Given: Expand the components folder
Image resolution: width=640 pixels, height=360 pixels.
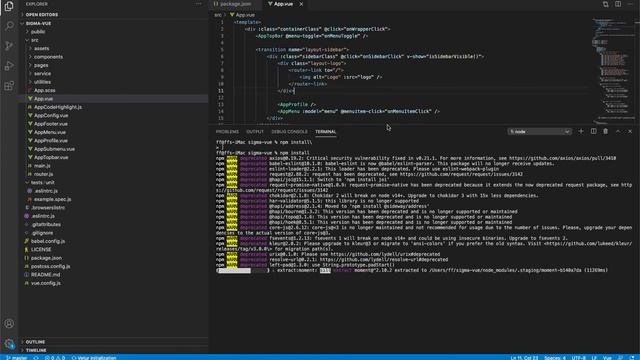Looking at the screenshot, I should coord(49,57).
